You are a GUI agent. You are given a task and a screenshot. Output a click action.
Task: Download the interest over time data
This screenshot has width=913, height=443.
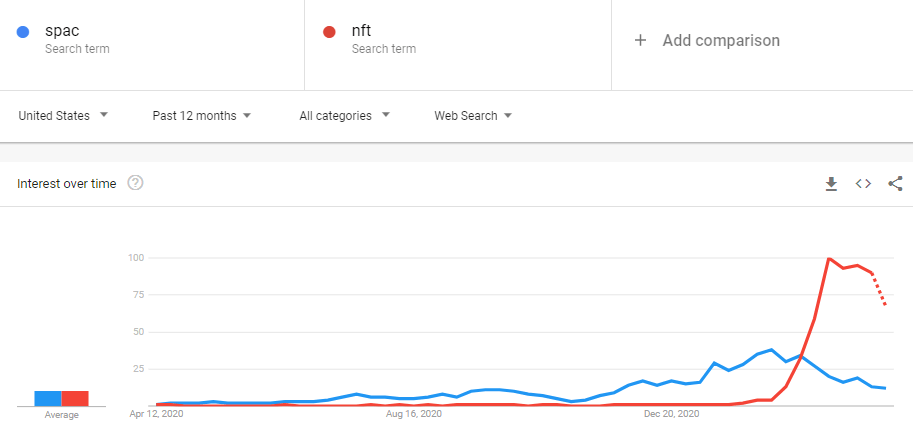[x=831, y=184]
